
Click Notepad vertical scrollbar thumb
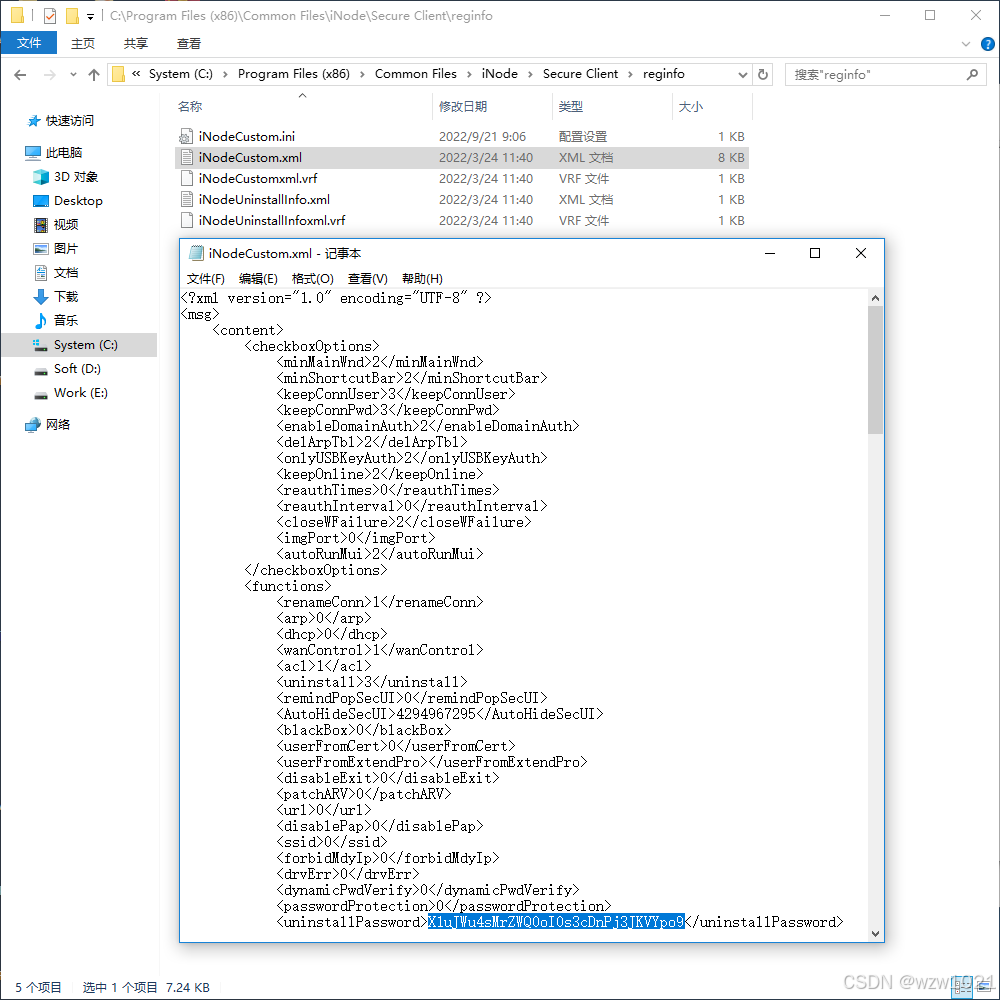click(875, 370)
